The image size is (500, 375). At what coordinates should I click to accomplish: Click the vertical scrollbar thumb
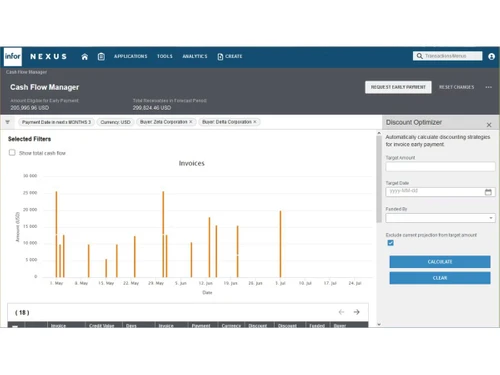tap(379, 179)
